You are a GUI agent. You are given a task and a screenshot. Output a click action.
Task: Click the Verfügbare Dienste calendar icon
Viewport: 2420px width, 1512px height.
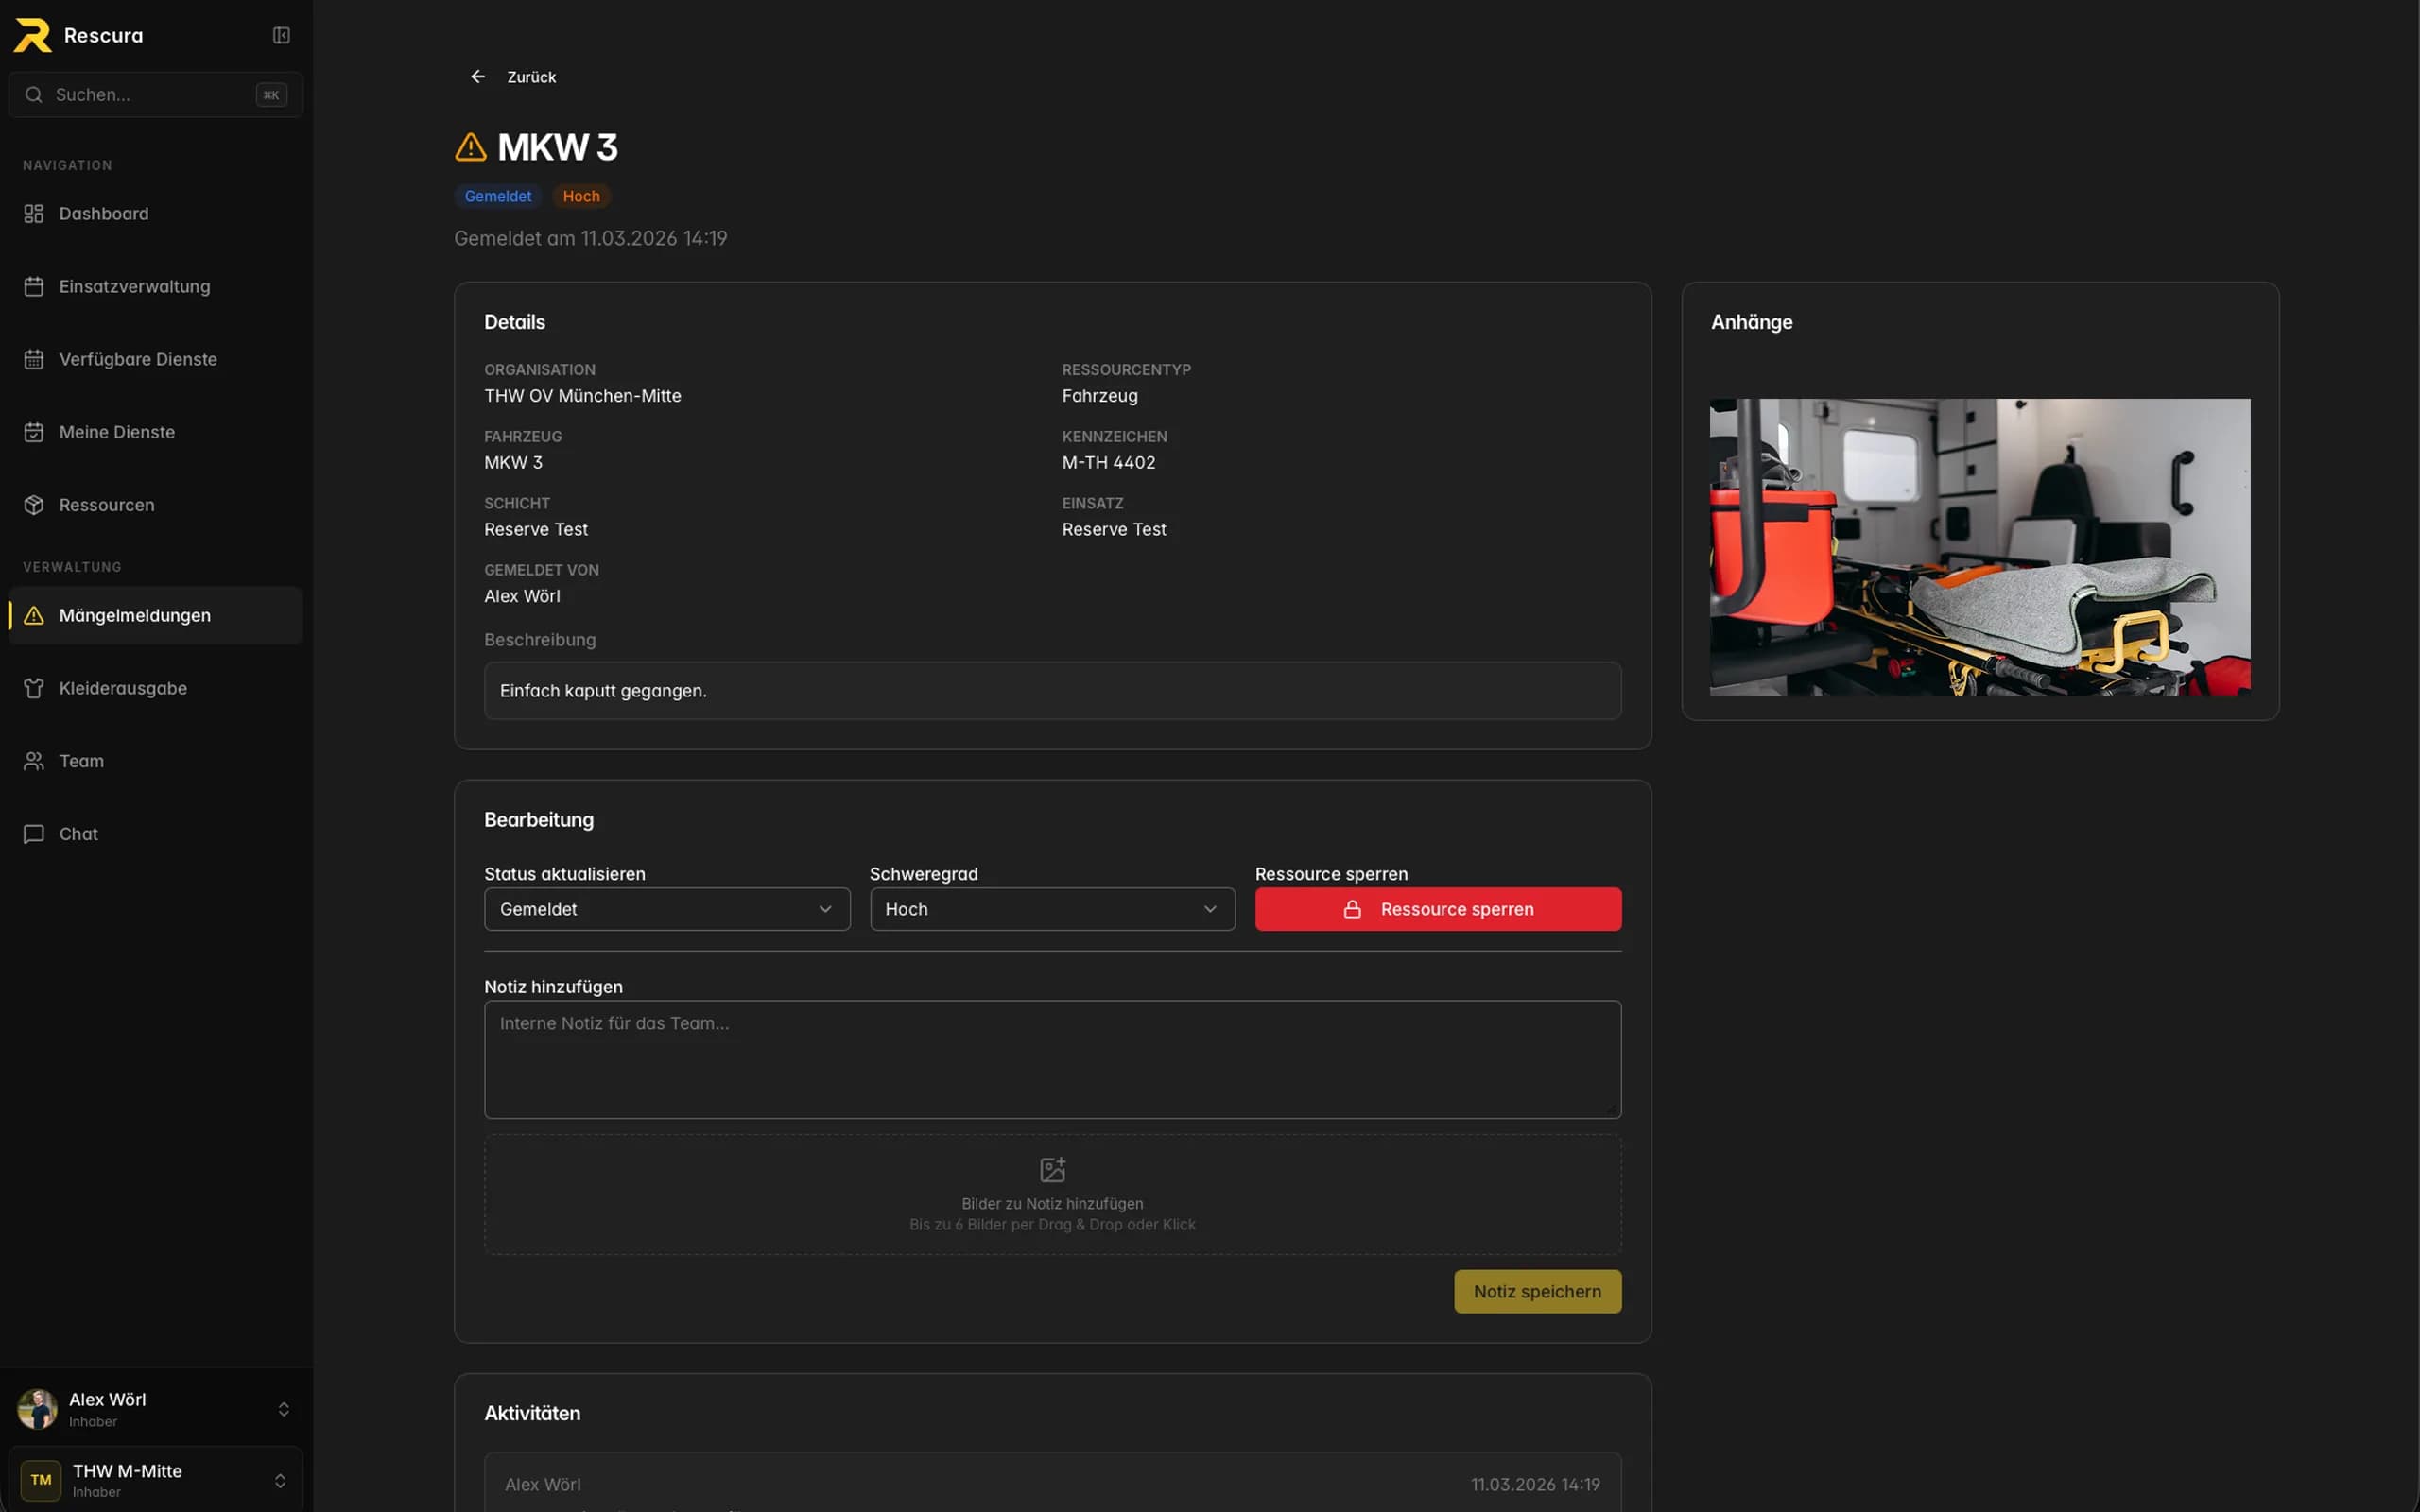(34, 359)
